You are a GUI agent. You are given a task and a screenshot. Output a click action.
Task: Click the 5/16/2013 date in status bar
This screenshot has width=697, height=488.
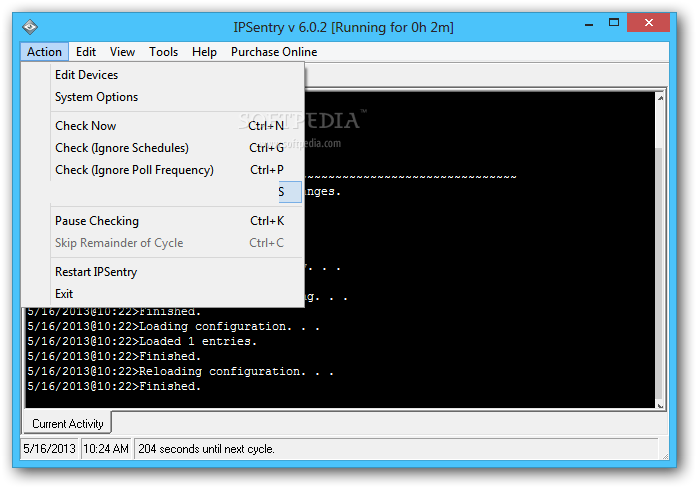click(49, 449)
